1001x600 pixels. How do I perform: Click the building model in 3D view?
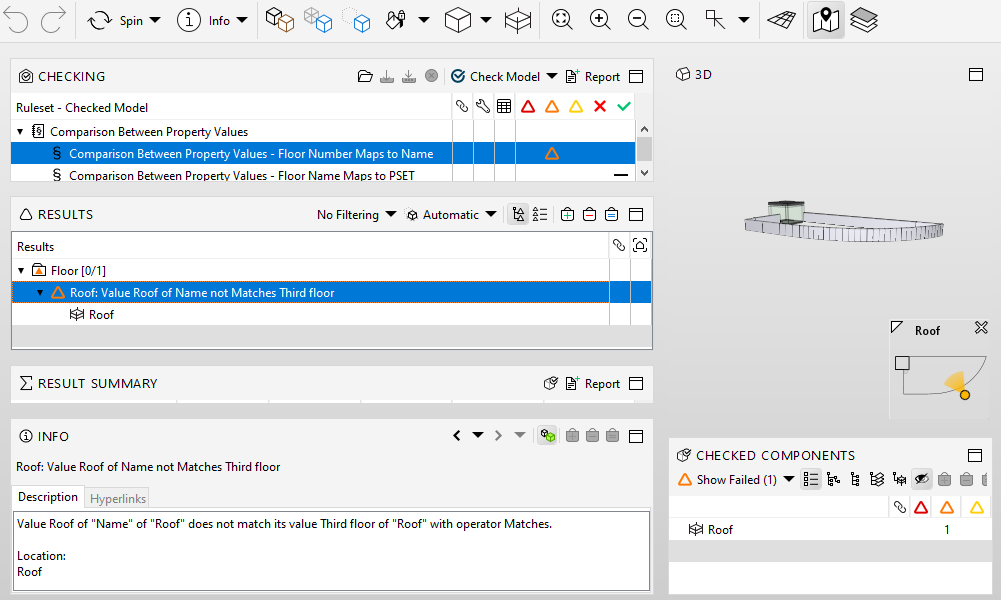pyautogui.click(x=843, y=221)
